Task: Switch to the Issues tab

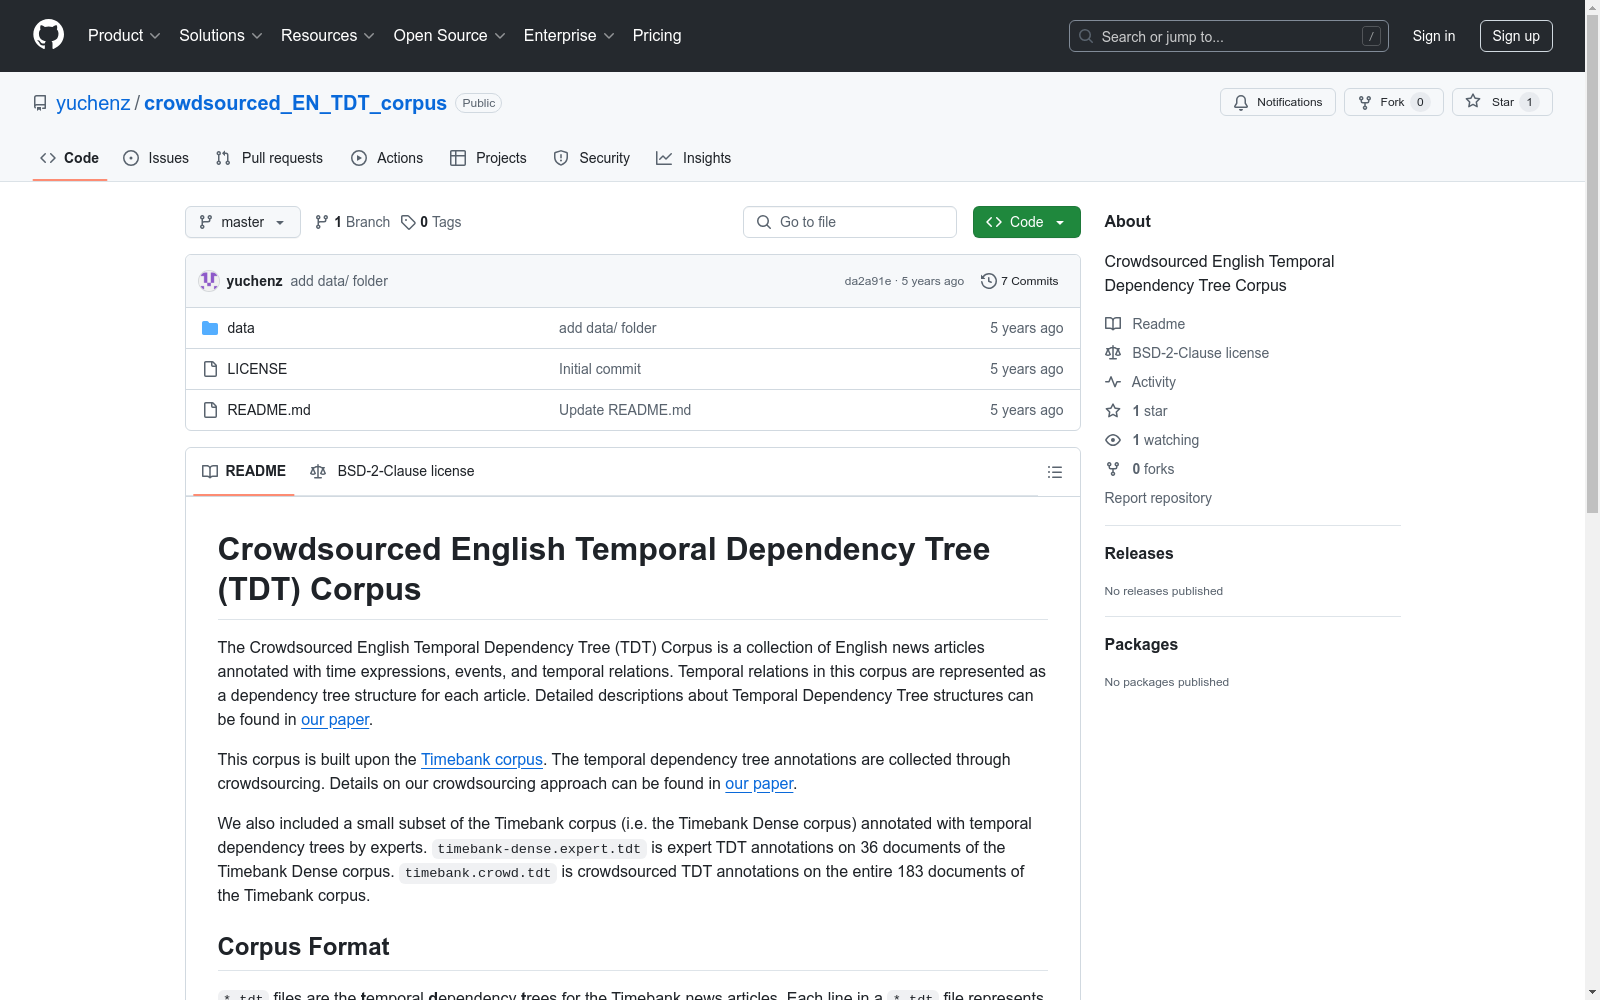Action: coord(156,158)
